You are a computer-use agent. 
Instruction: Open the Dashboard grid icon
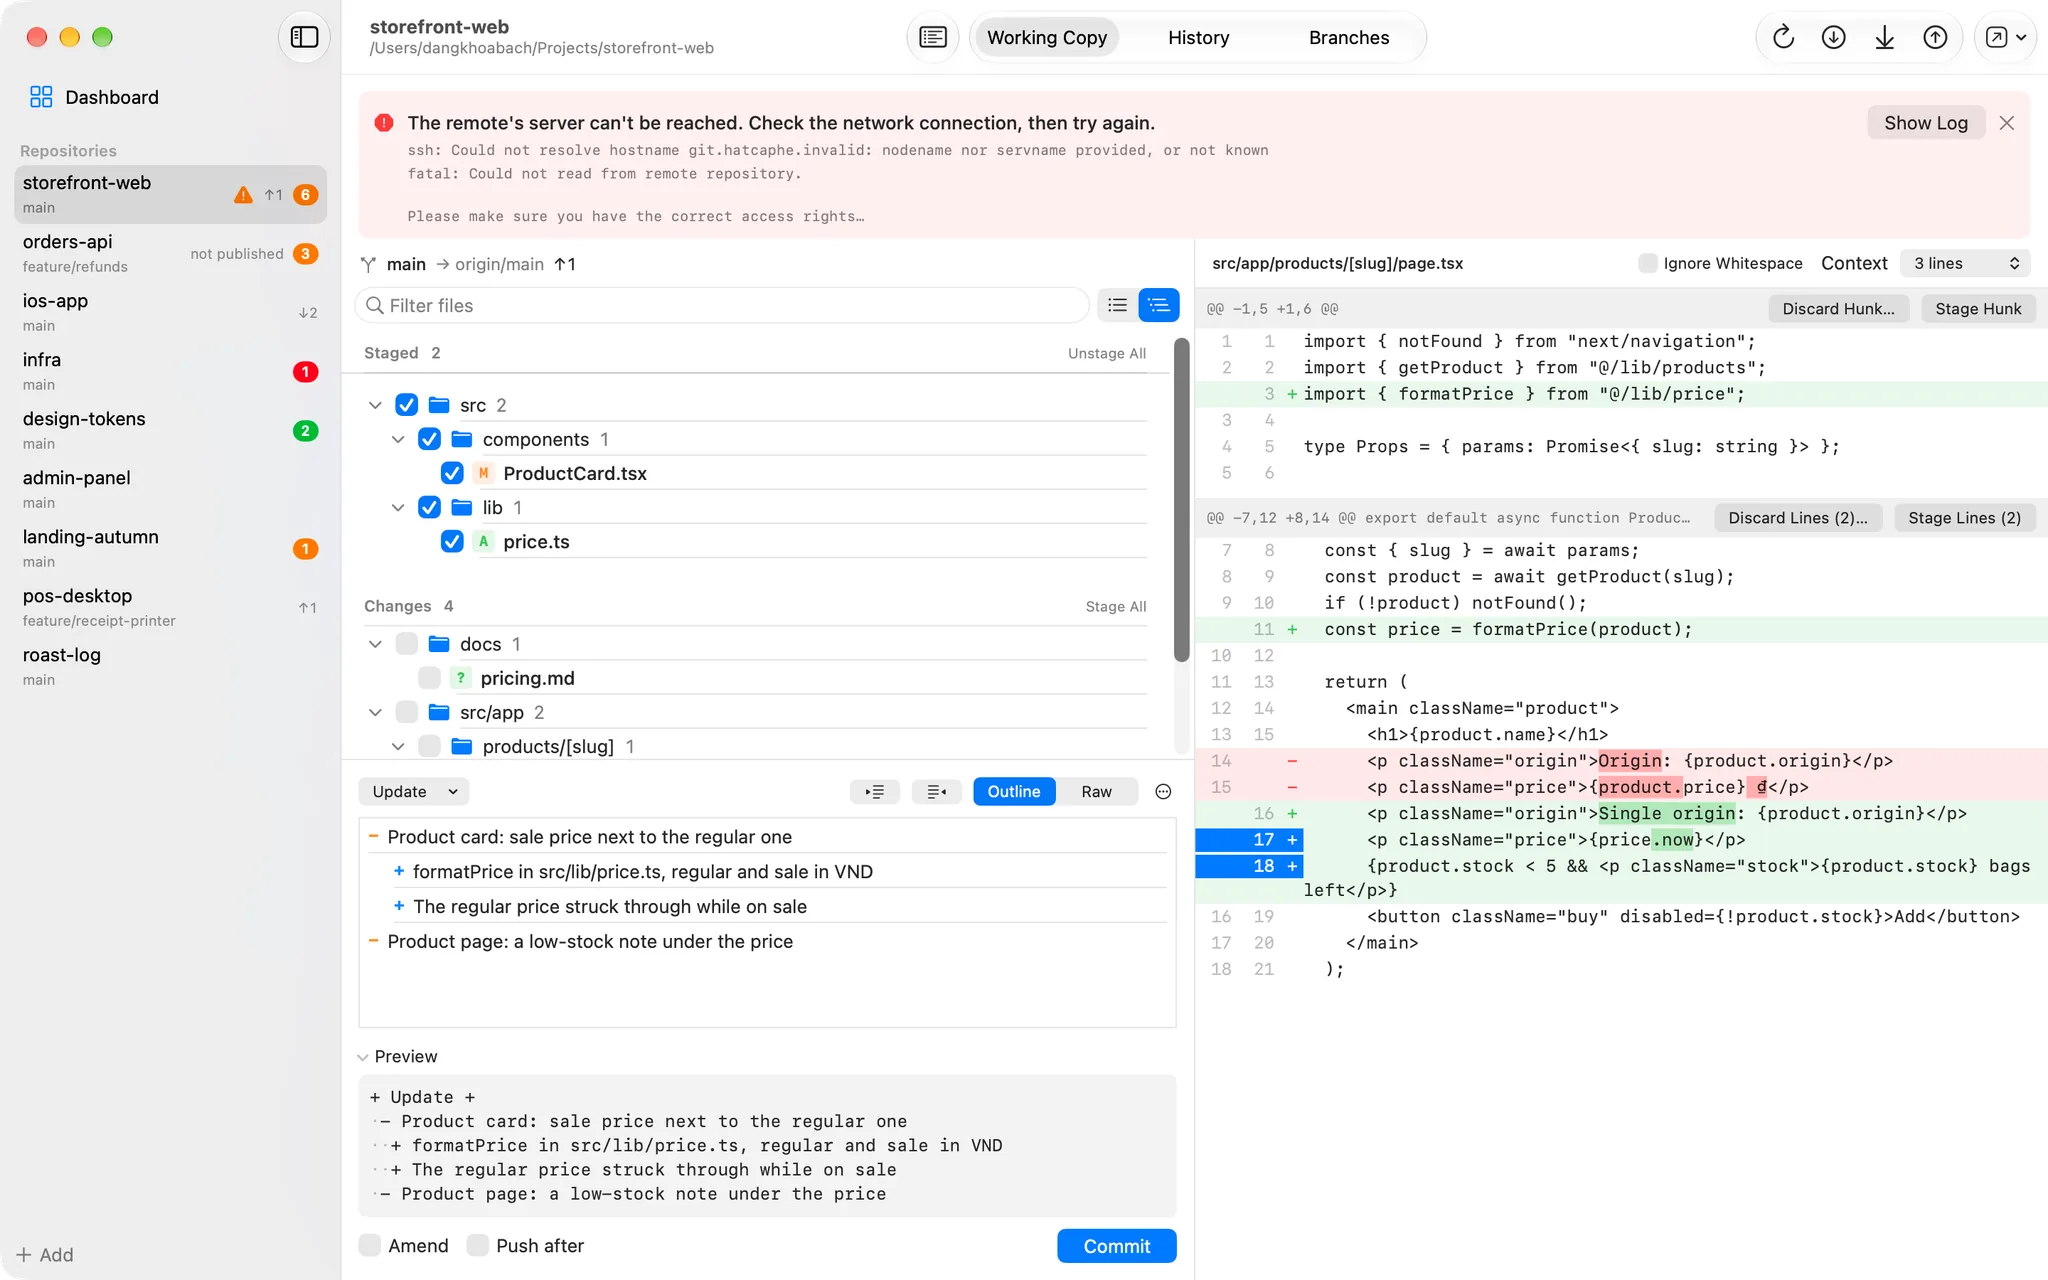pos(41,97)
